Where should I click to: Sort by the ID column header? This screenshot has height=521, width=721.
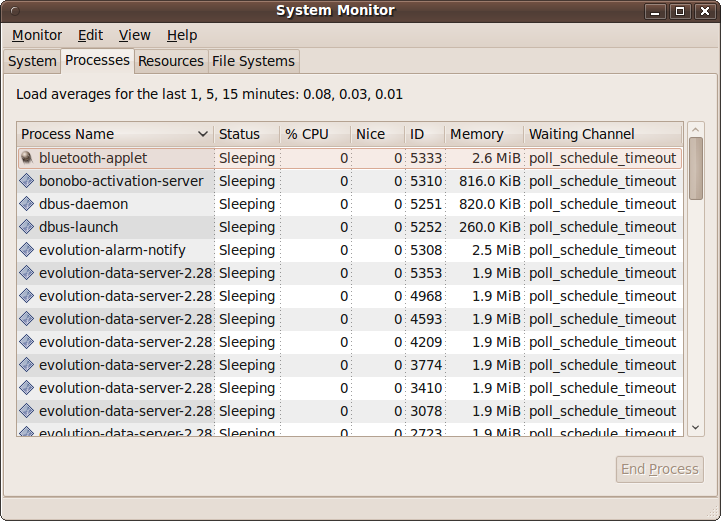click(425, 134)
